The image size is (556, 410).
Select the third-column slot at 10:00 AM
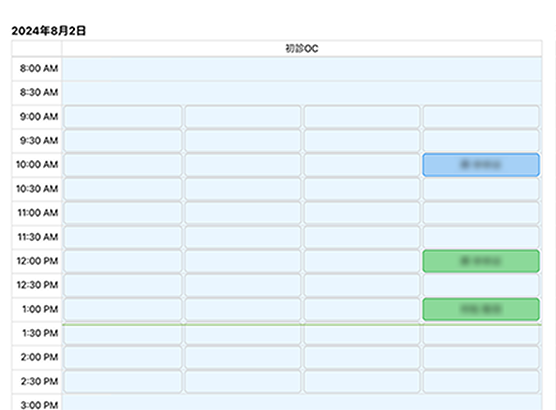click(362, 165)
